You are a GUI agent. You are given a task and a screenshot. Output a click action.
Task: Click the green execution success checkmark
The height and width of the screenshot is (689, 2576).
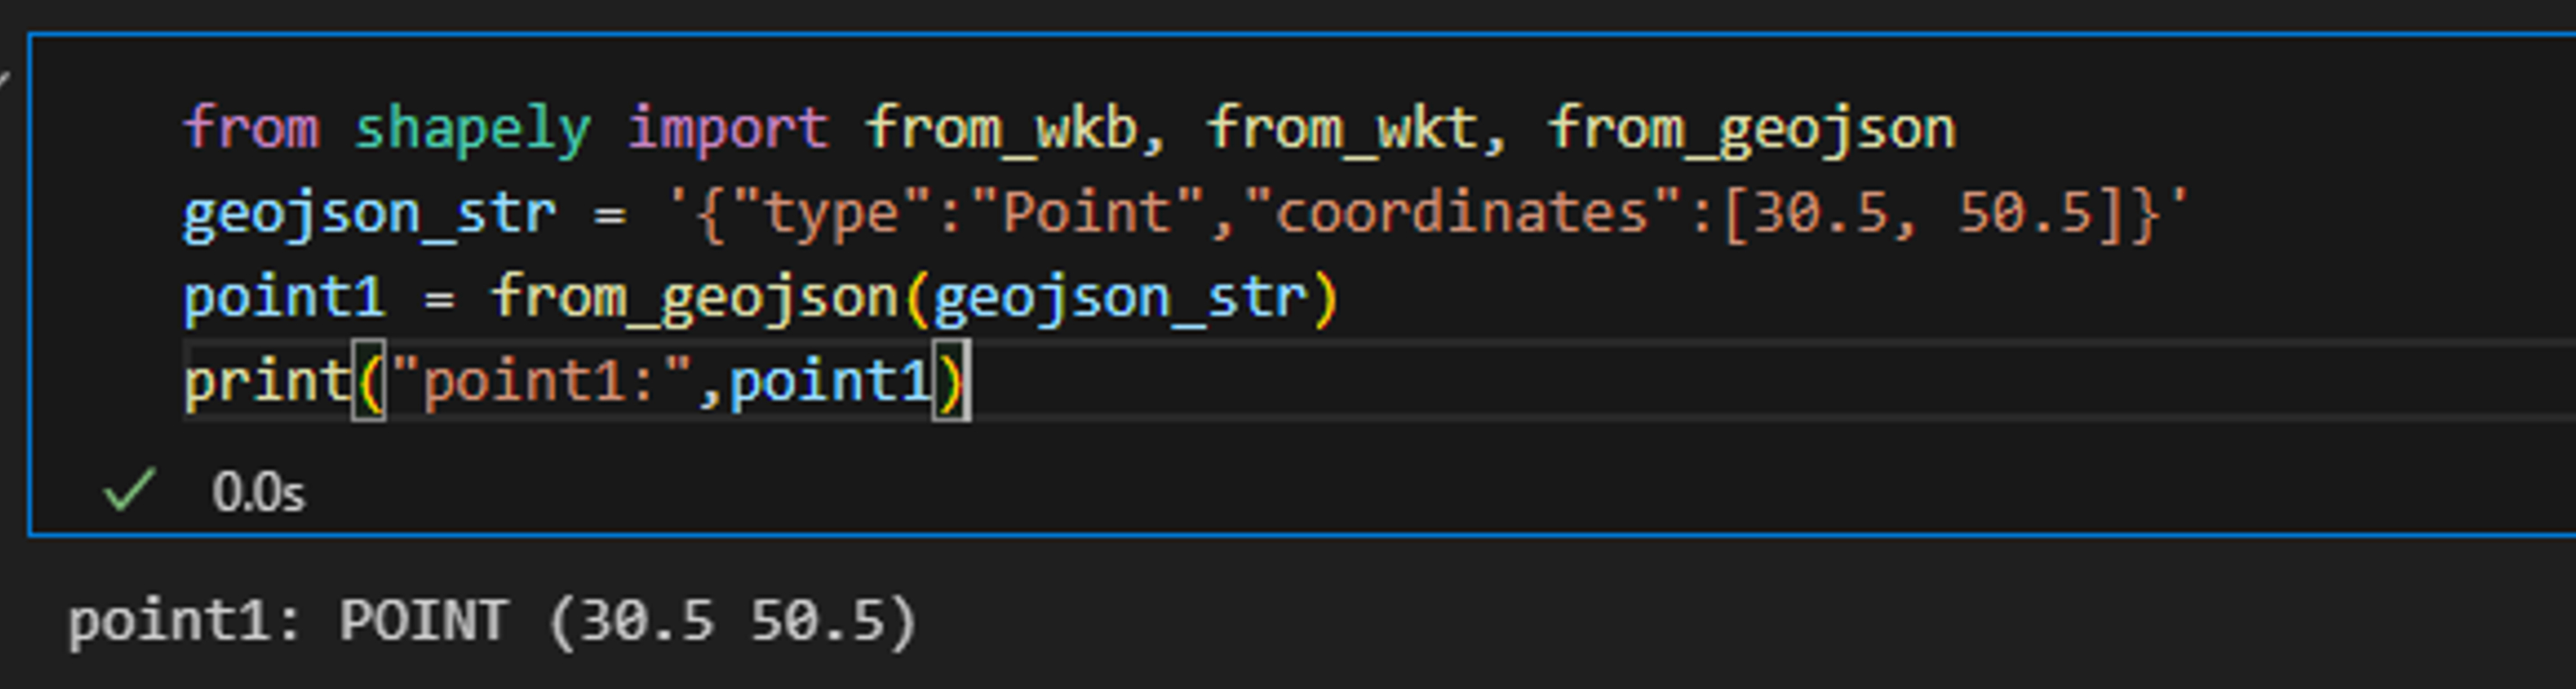(x=129, y=490)
